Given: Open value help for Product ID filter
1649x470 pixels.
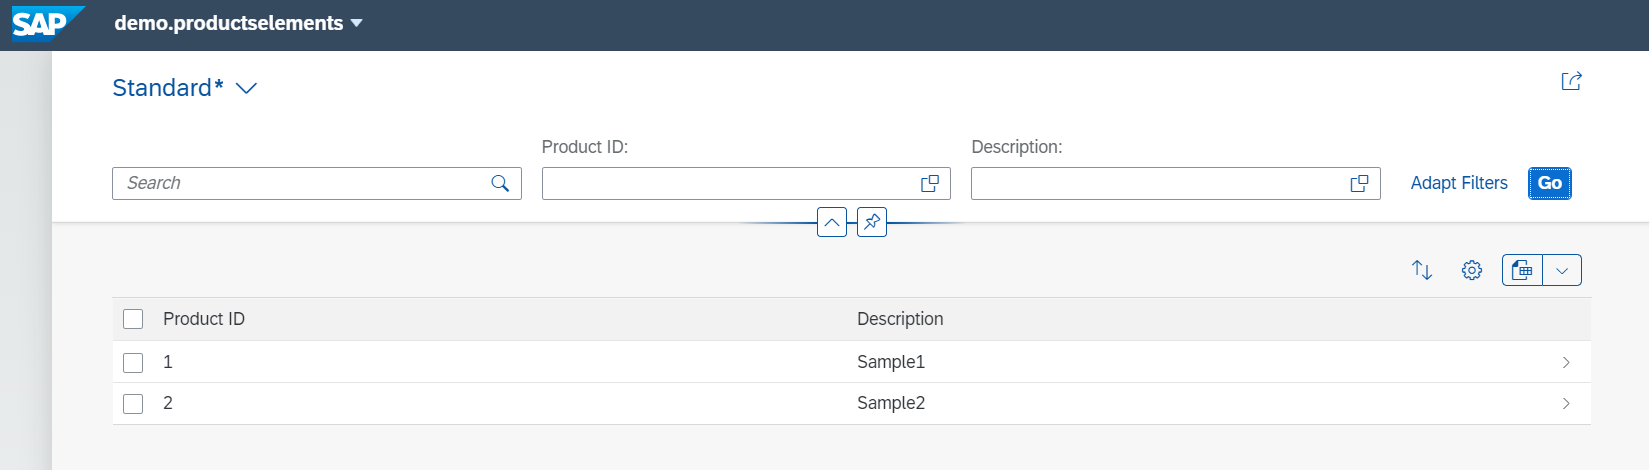Looking at the screenshot, I should click(930, 184).
